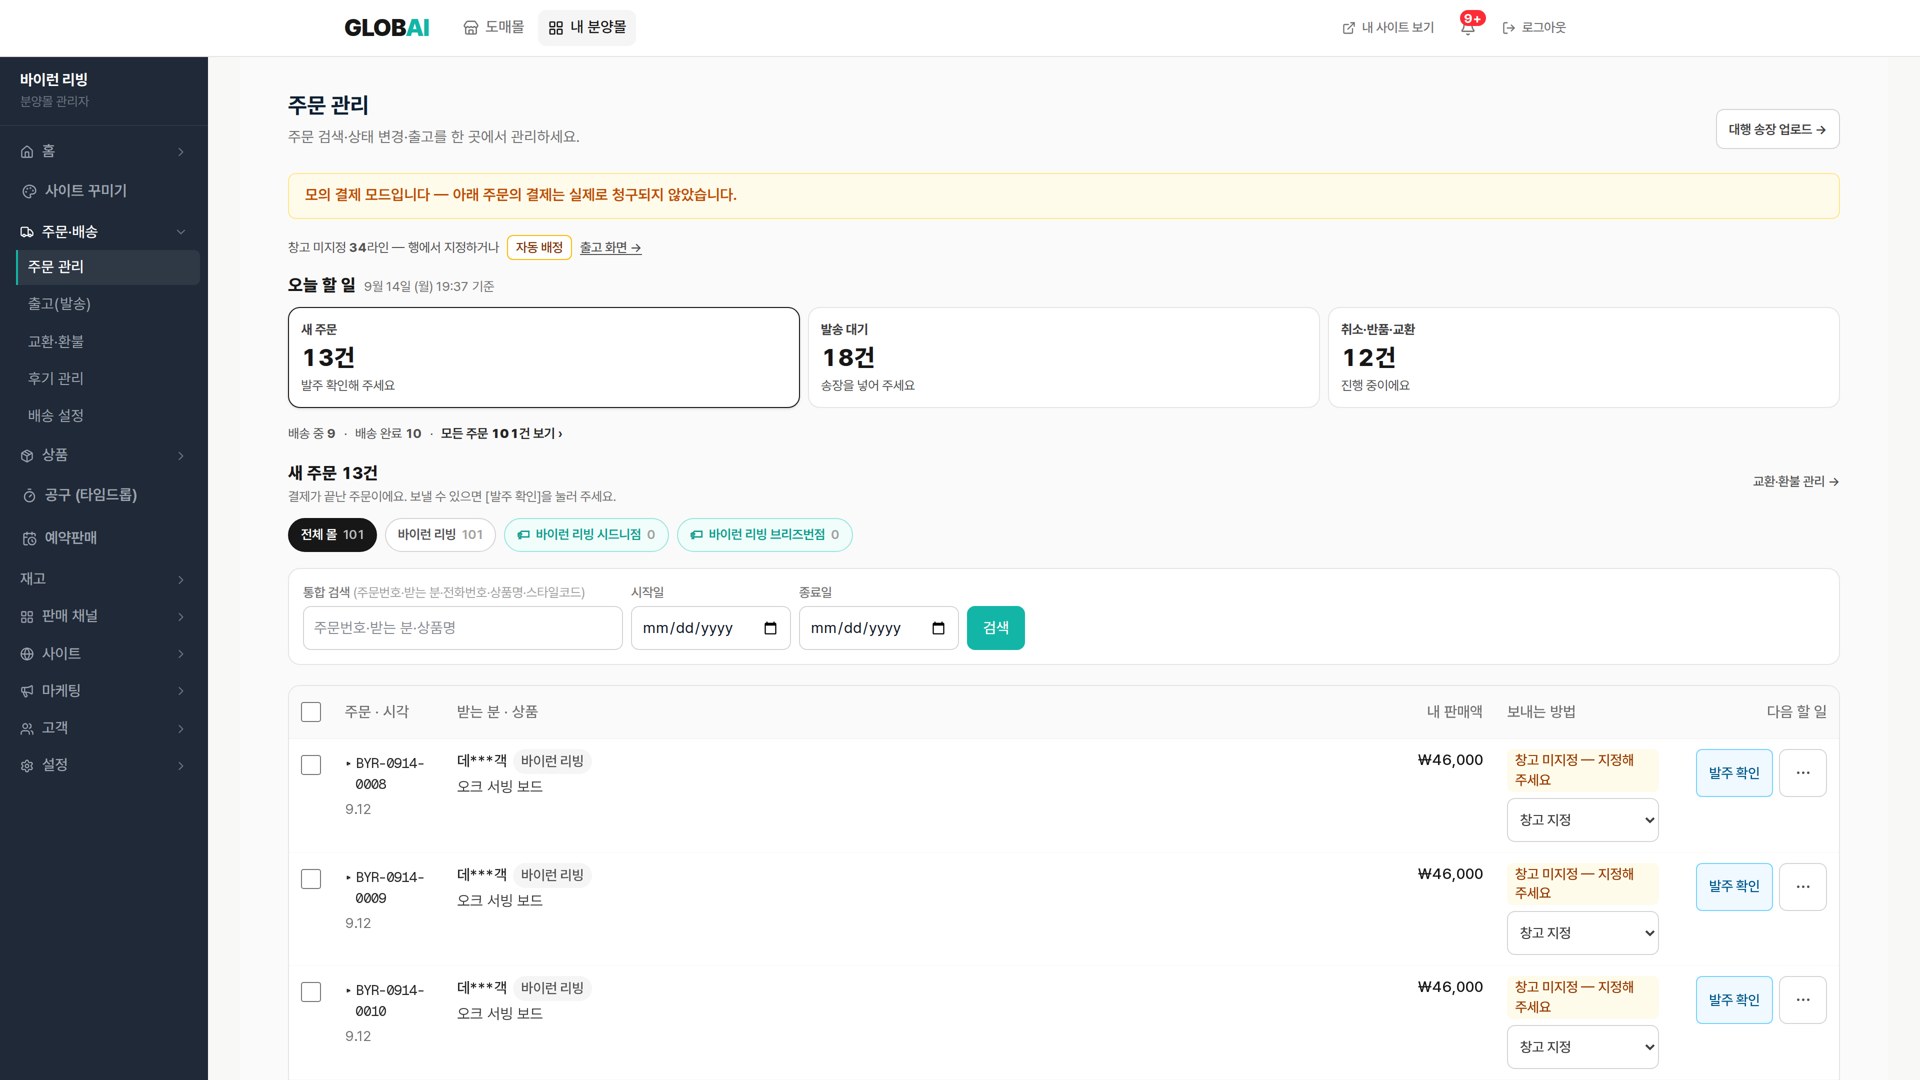Click the 사이트 globe icon
Image resolution: width=1920 pixels, height=1080 pixels.
pos(27,654)
